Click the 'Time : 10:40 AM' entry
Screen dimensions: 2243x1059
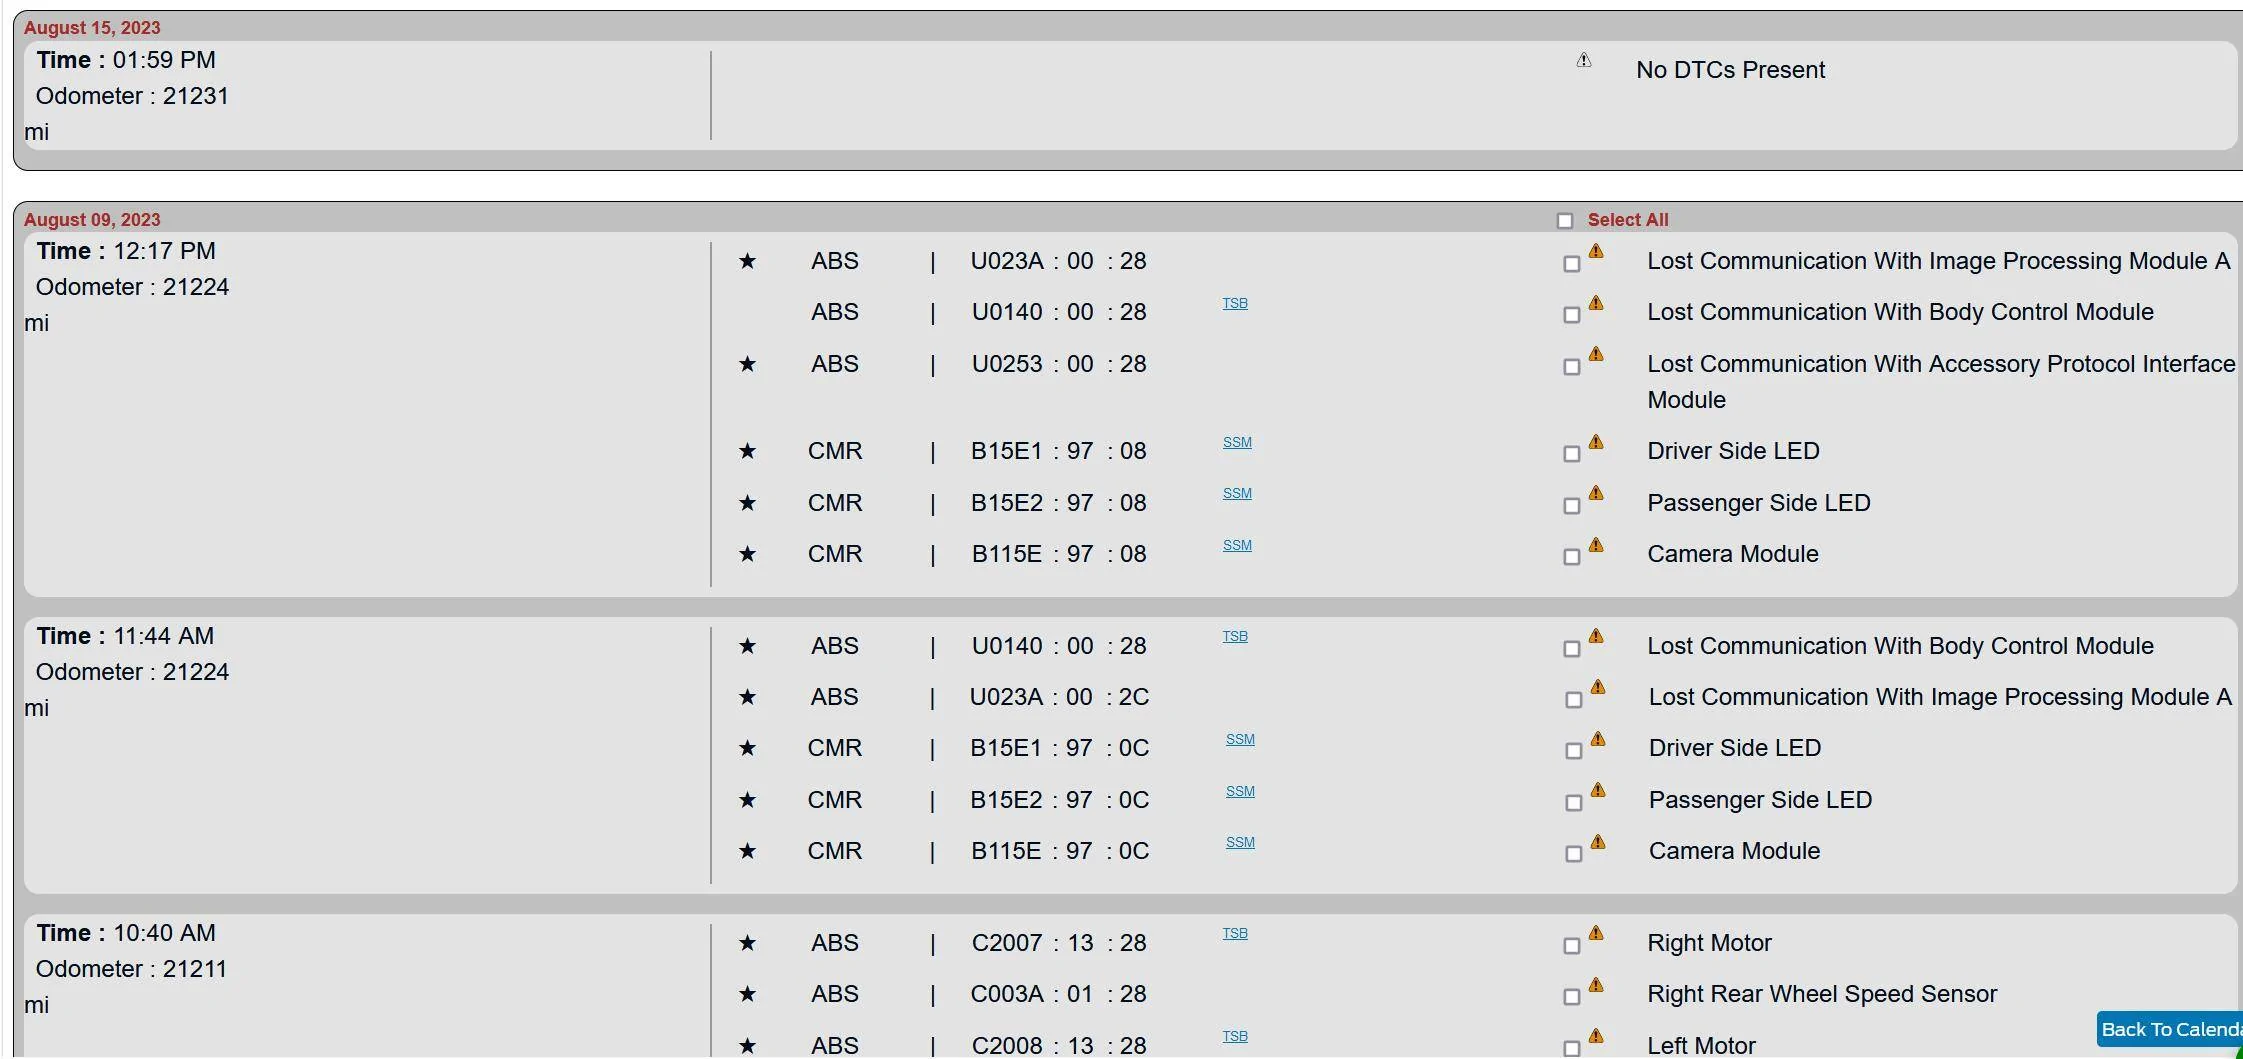point(126,933)
